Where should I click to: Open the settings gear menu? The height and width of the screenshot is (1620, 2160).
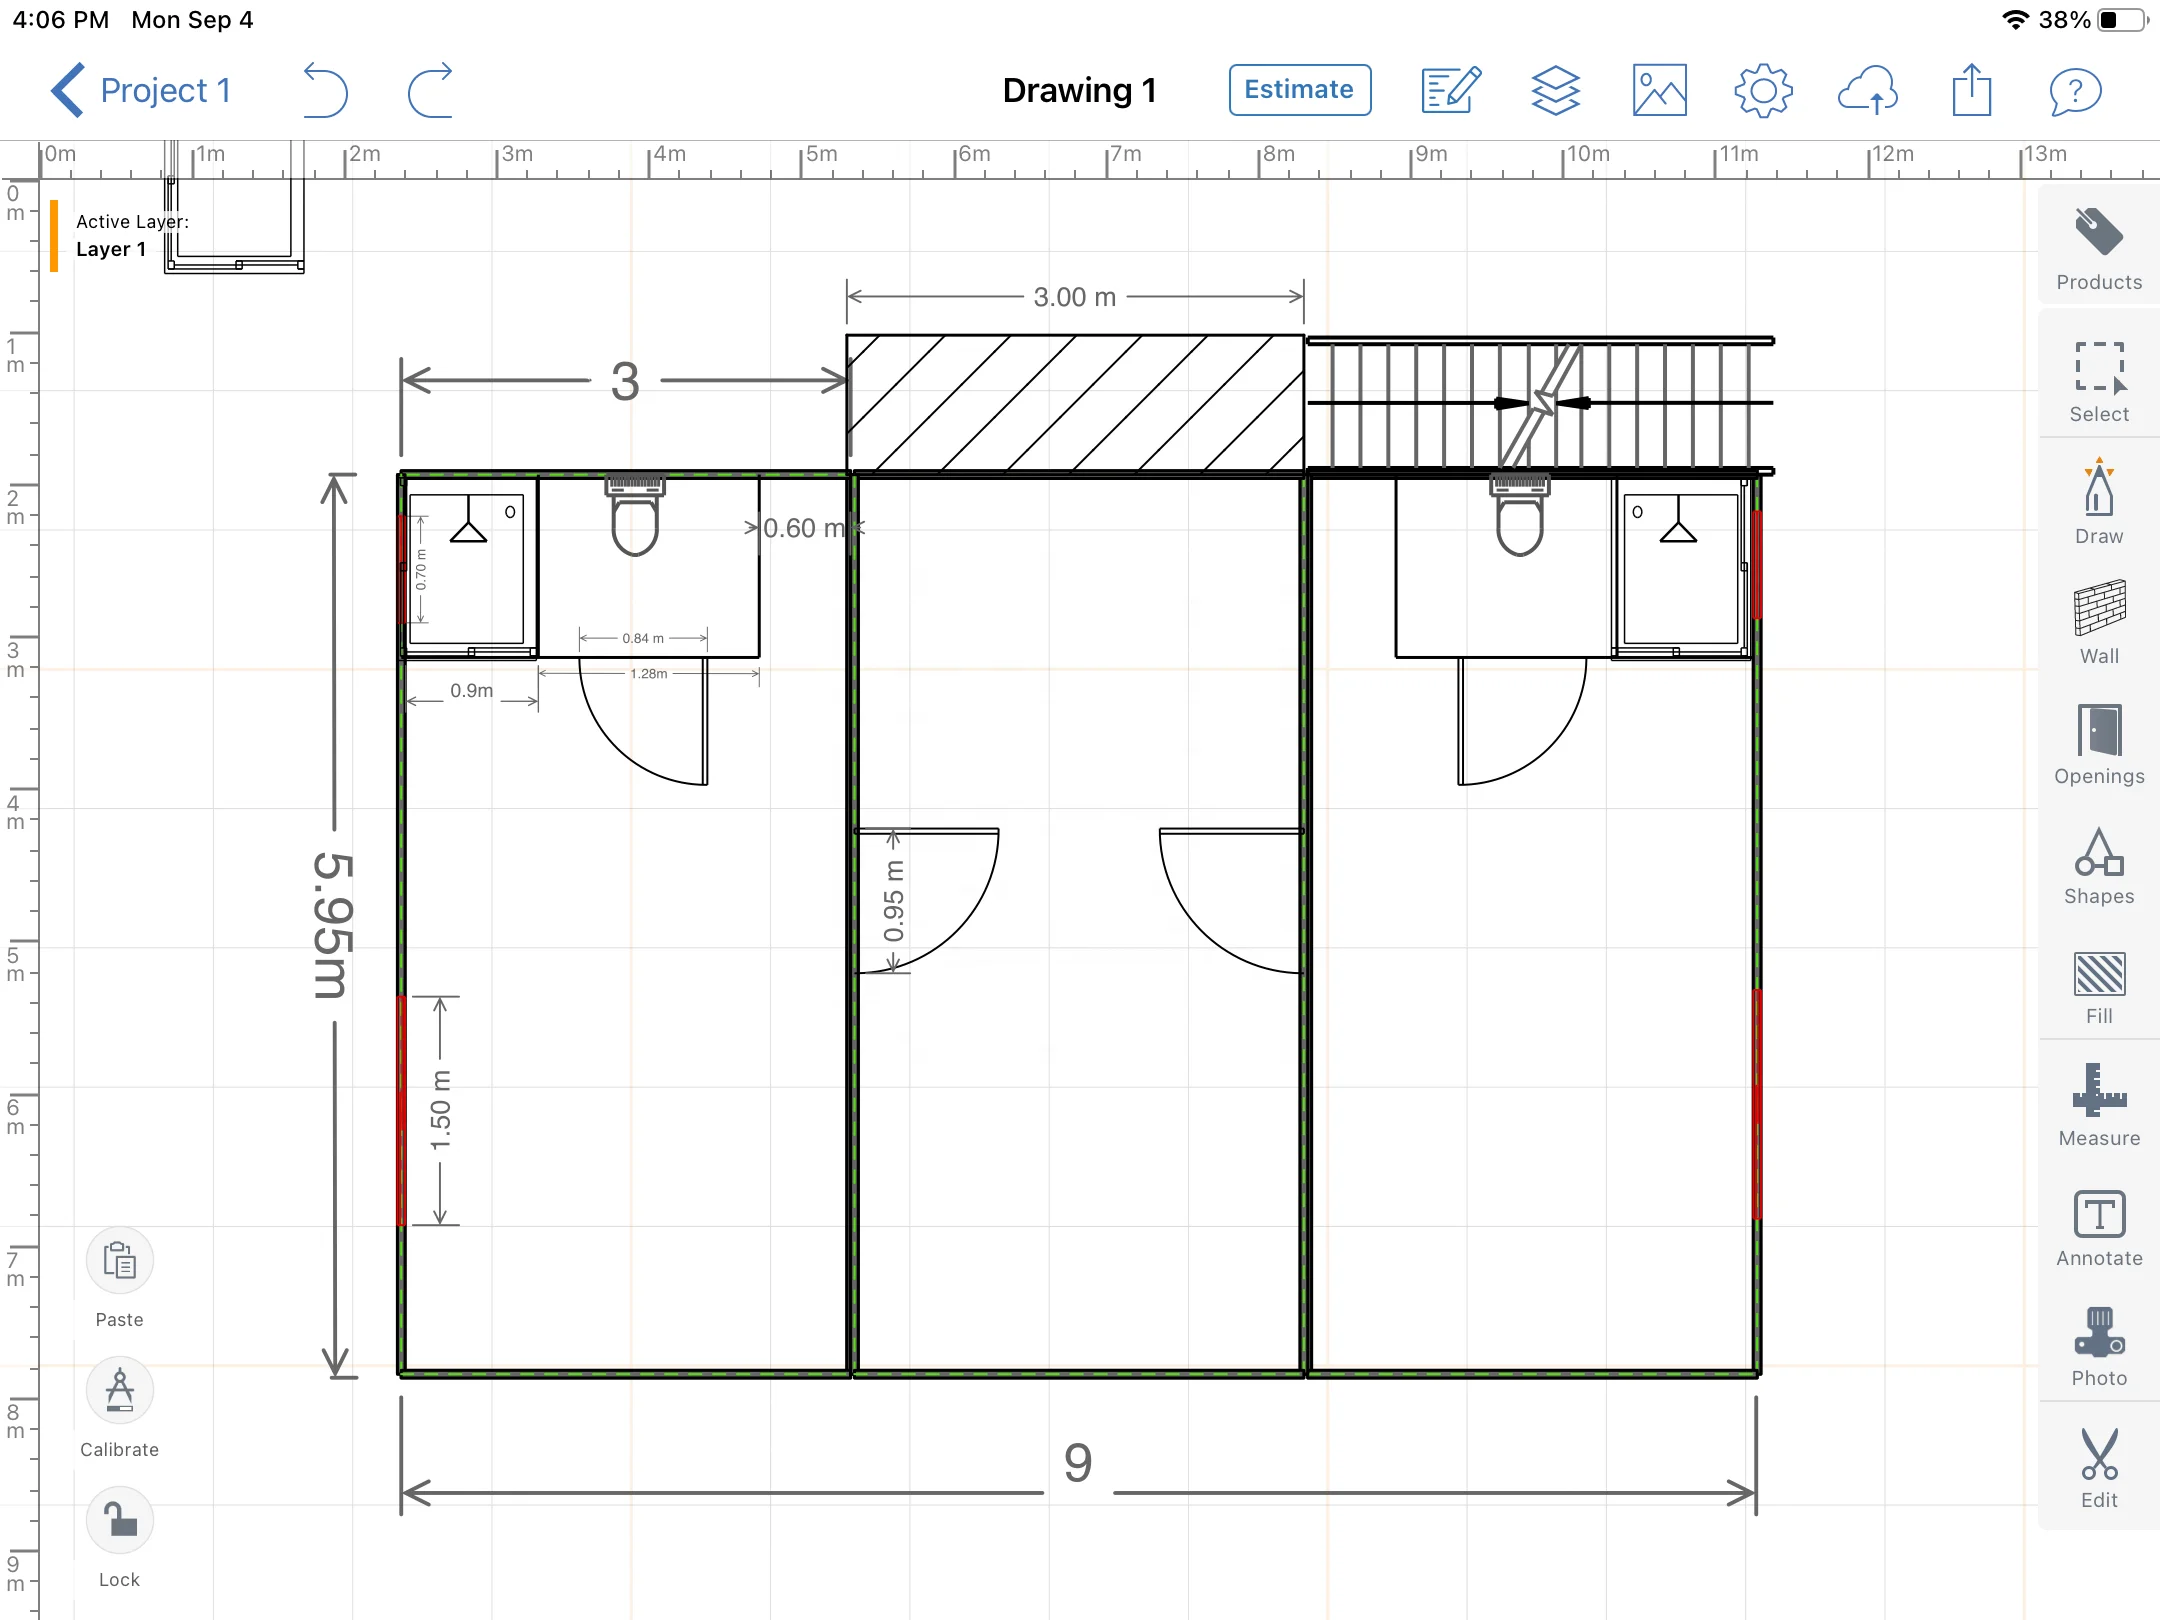(1763, 90)
